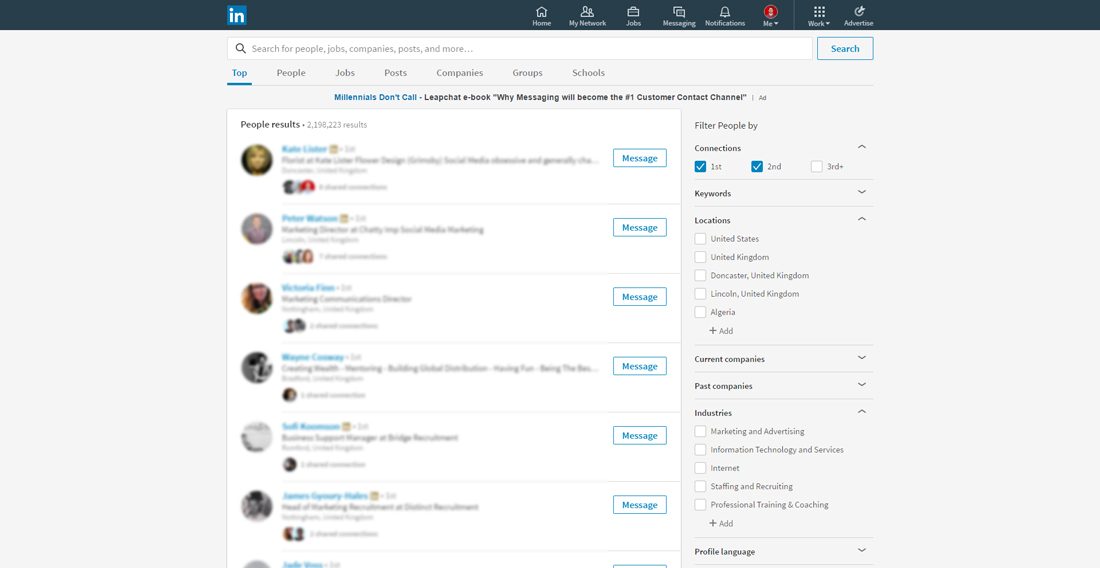The image size is (1100, 568).
Task: Add a location under Locations
Action: point(721,330)
